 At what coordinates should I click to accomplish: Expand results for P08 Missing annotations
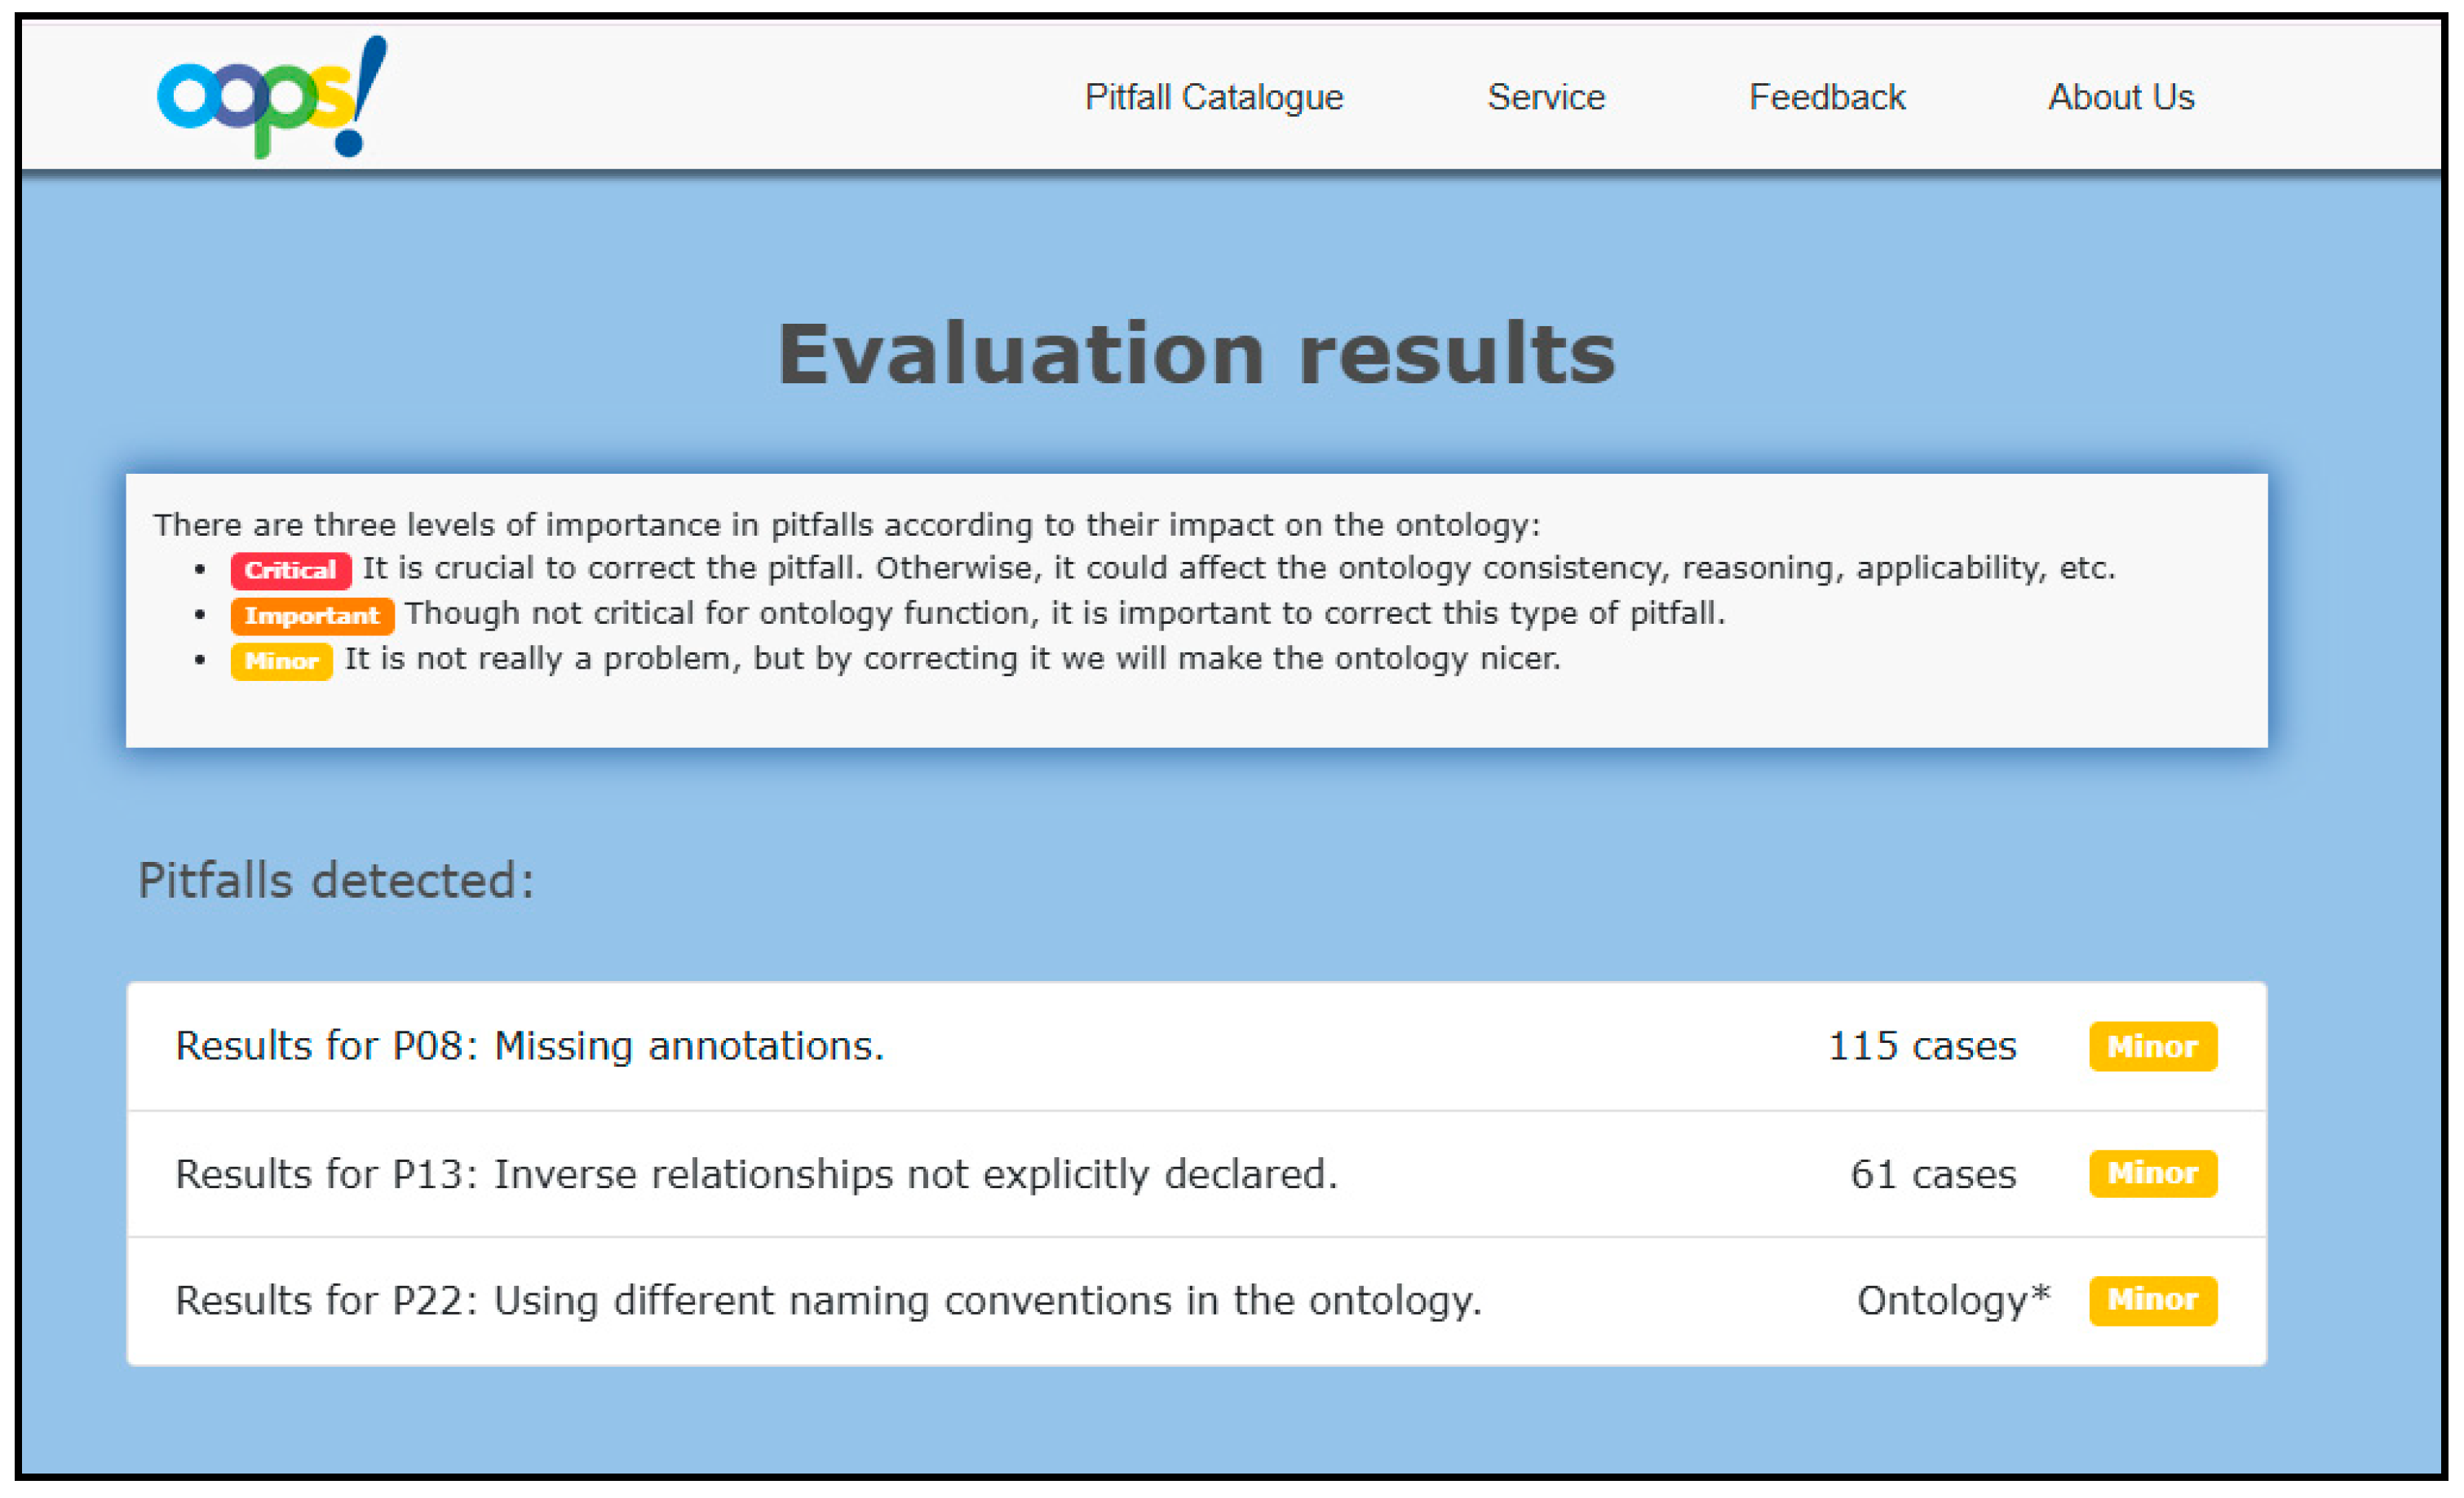529,1046
